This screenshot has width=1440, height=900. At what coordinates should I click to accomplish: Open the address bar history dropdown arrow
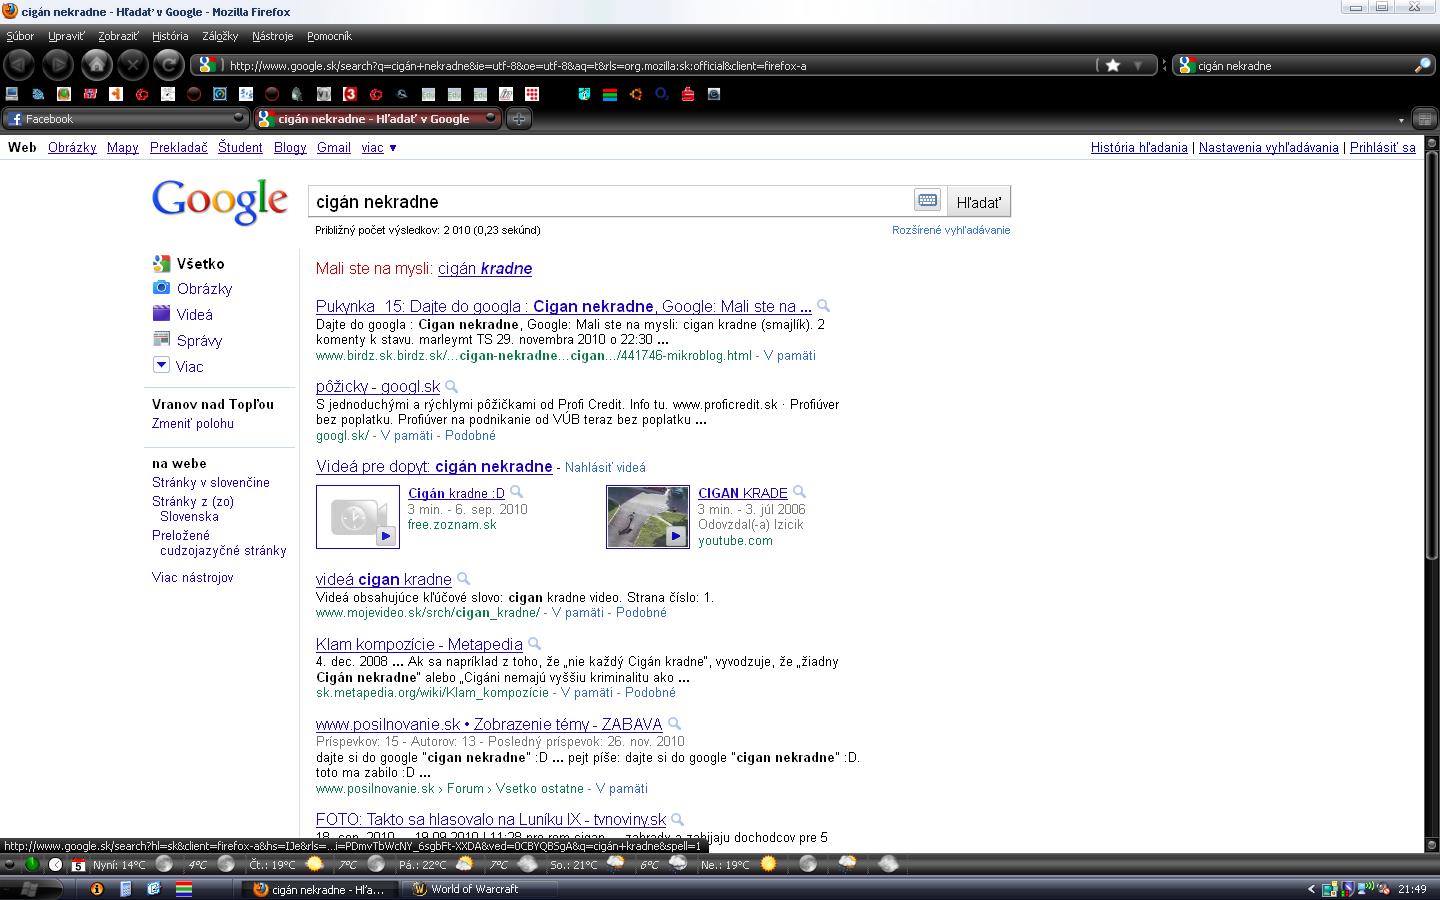click(x=1137, y=66)
